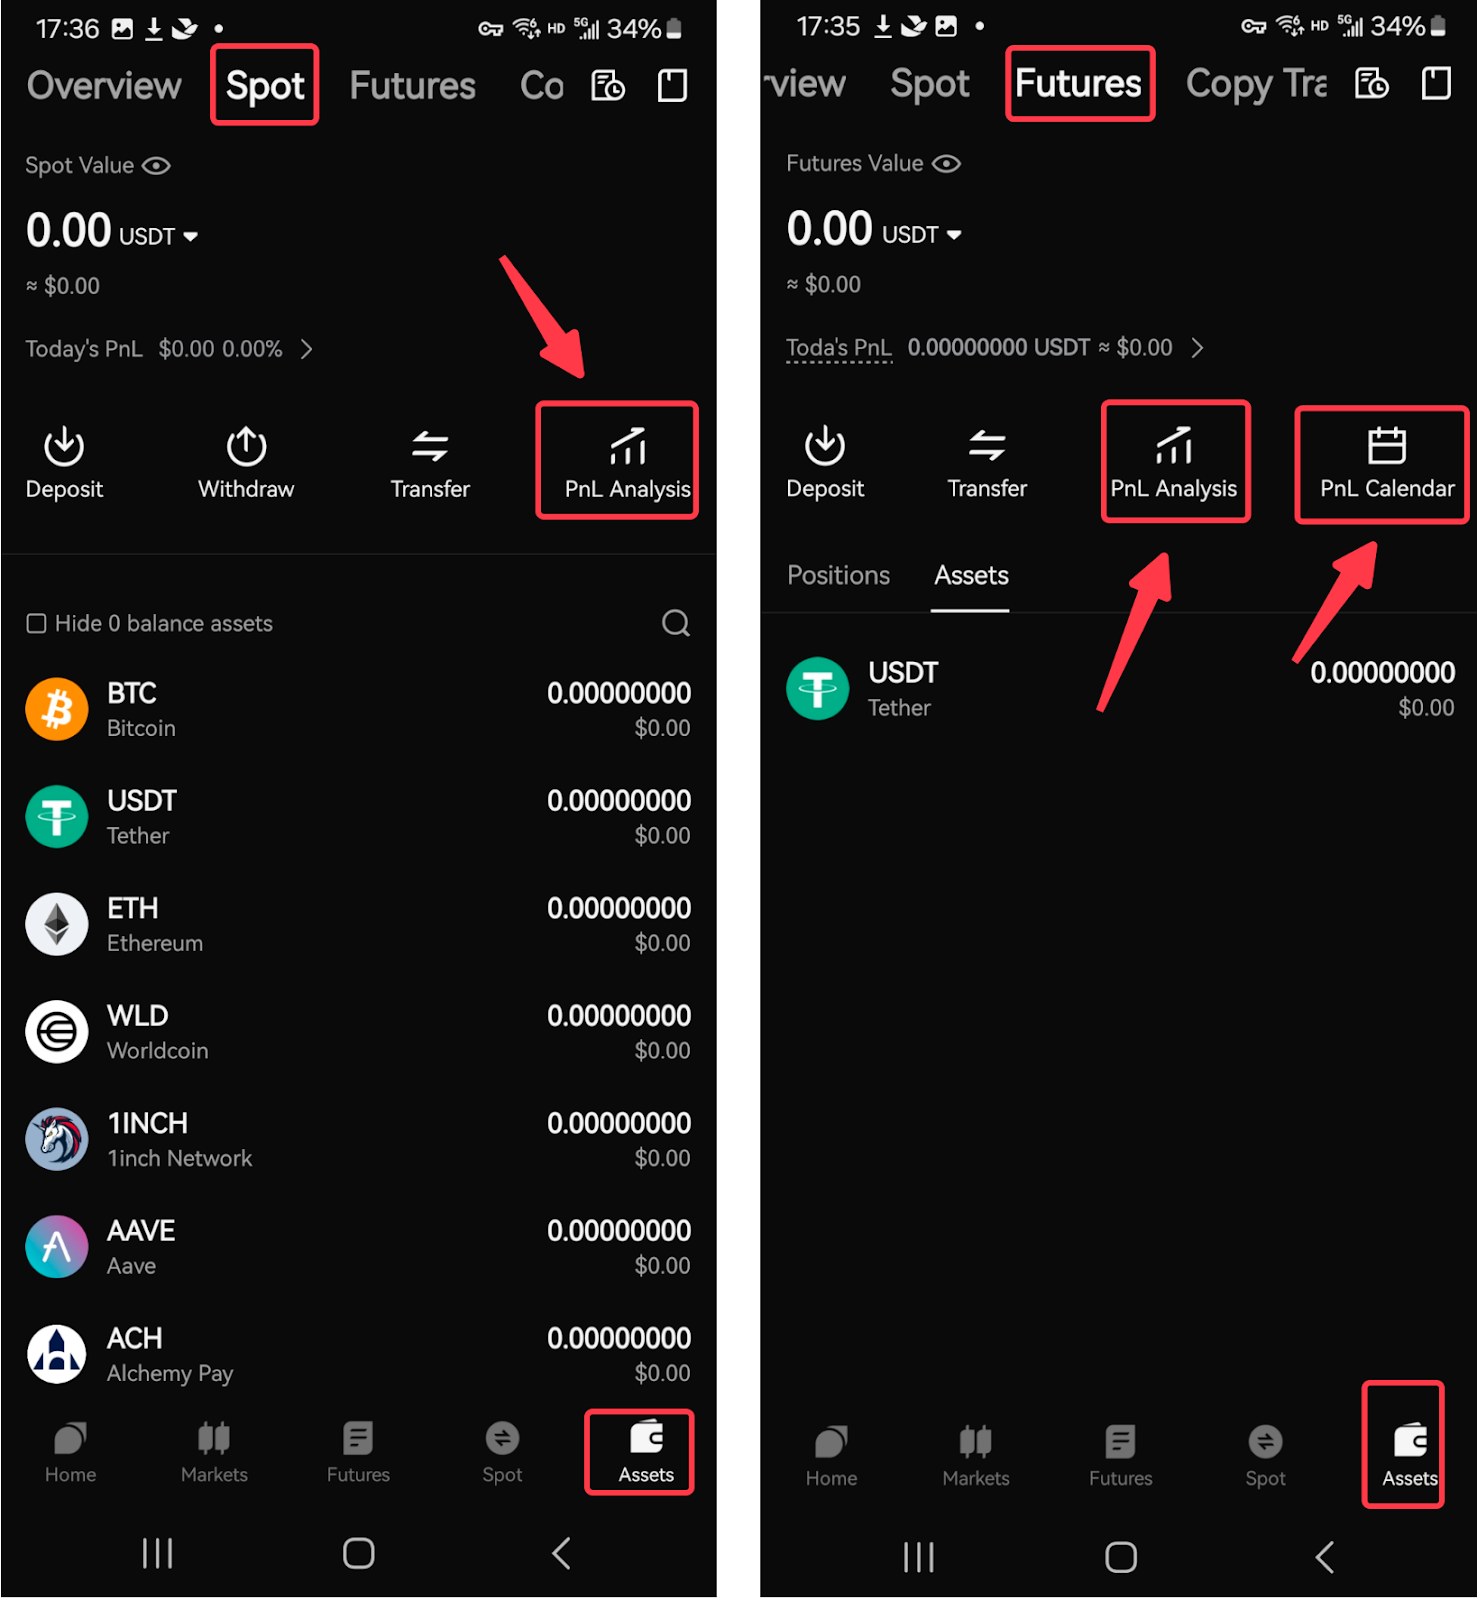Toggle Spot Value visibility eye
The height and width of the screenshot is (1600, 1477).
[156, 166]
